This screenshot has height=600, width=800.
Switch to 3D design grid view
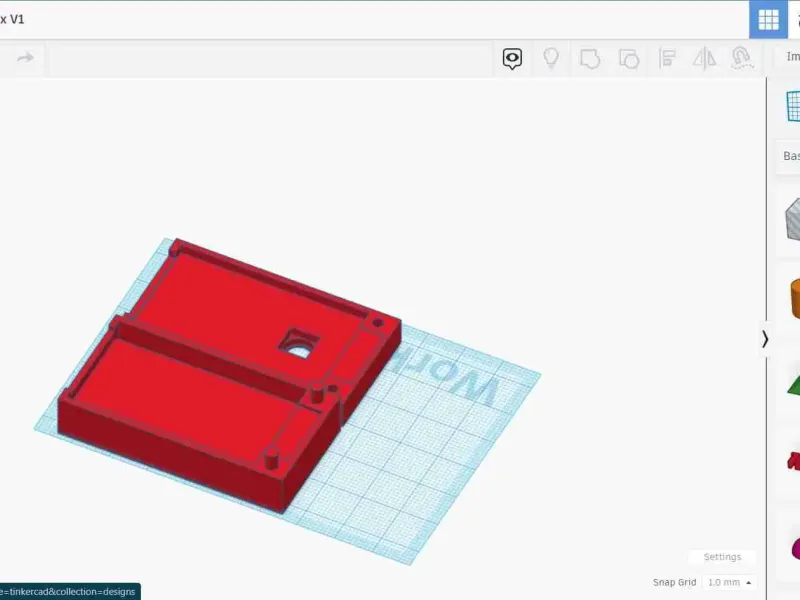pos(768,20)
